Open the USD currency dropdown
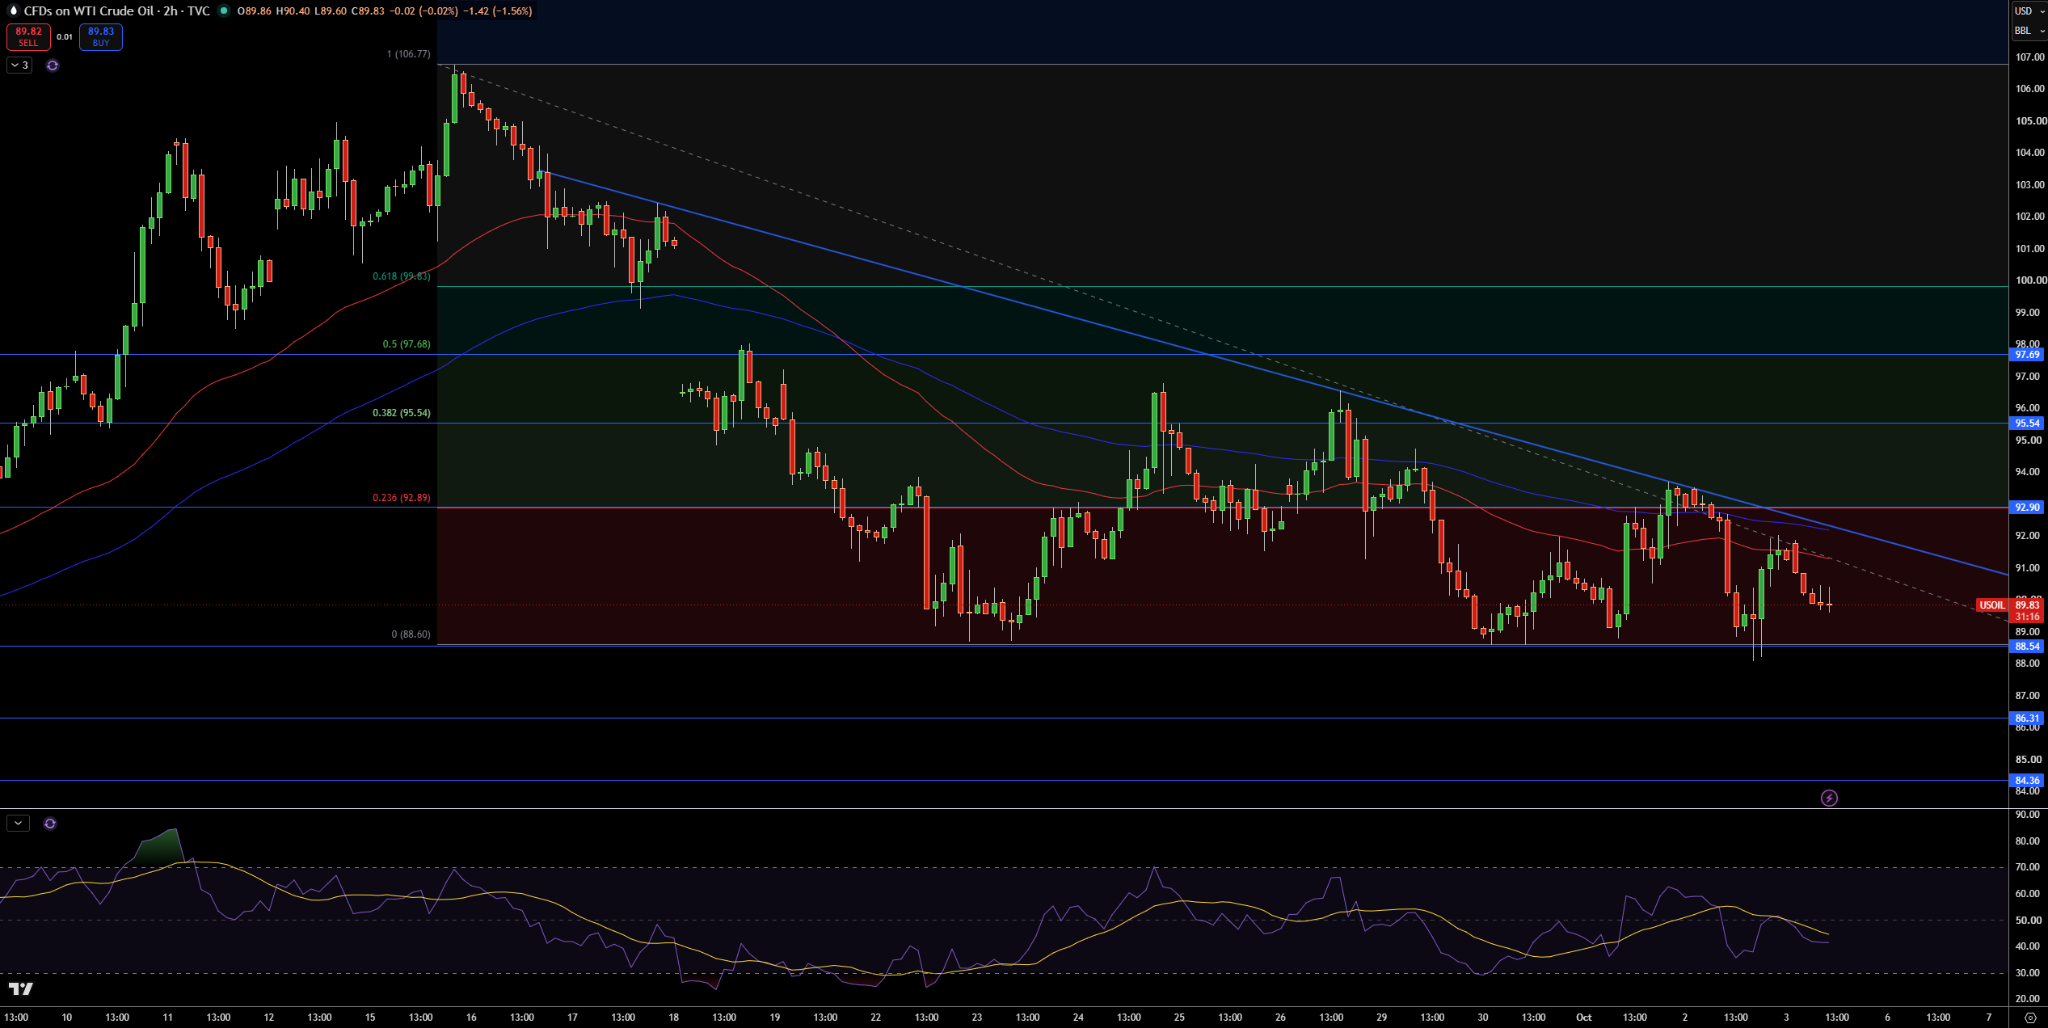2048x1028 pixels. [2028, 11]
